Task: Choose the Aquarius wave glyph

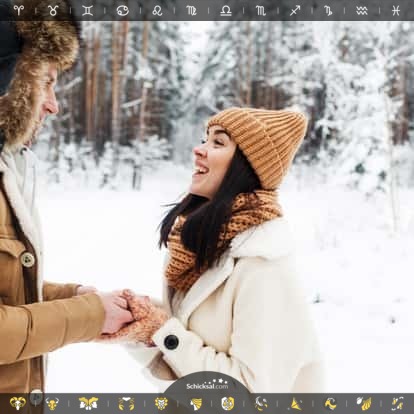Action: pyautogui.click(x=362, y=11)
